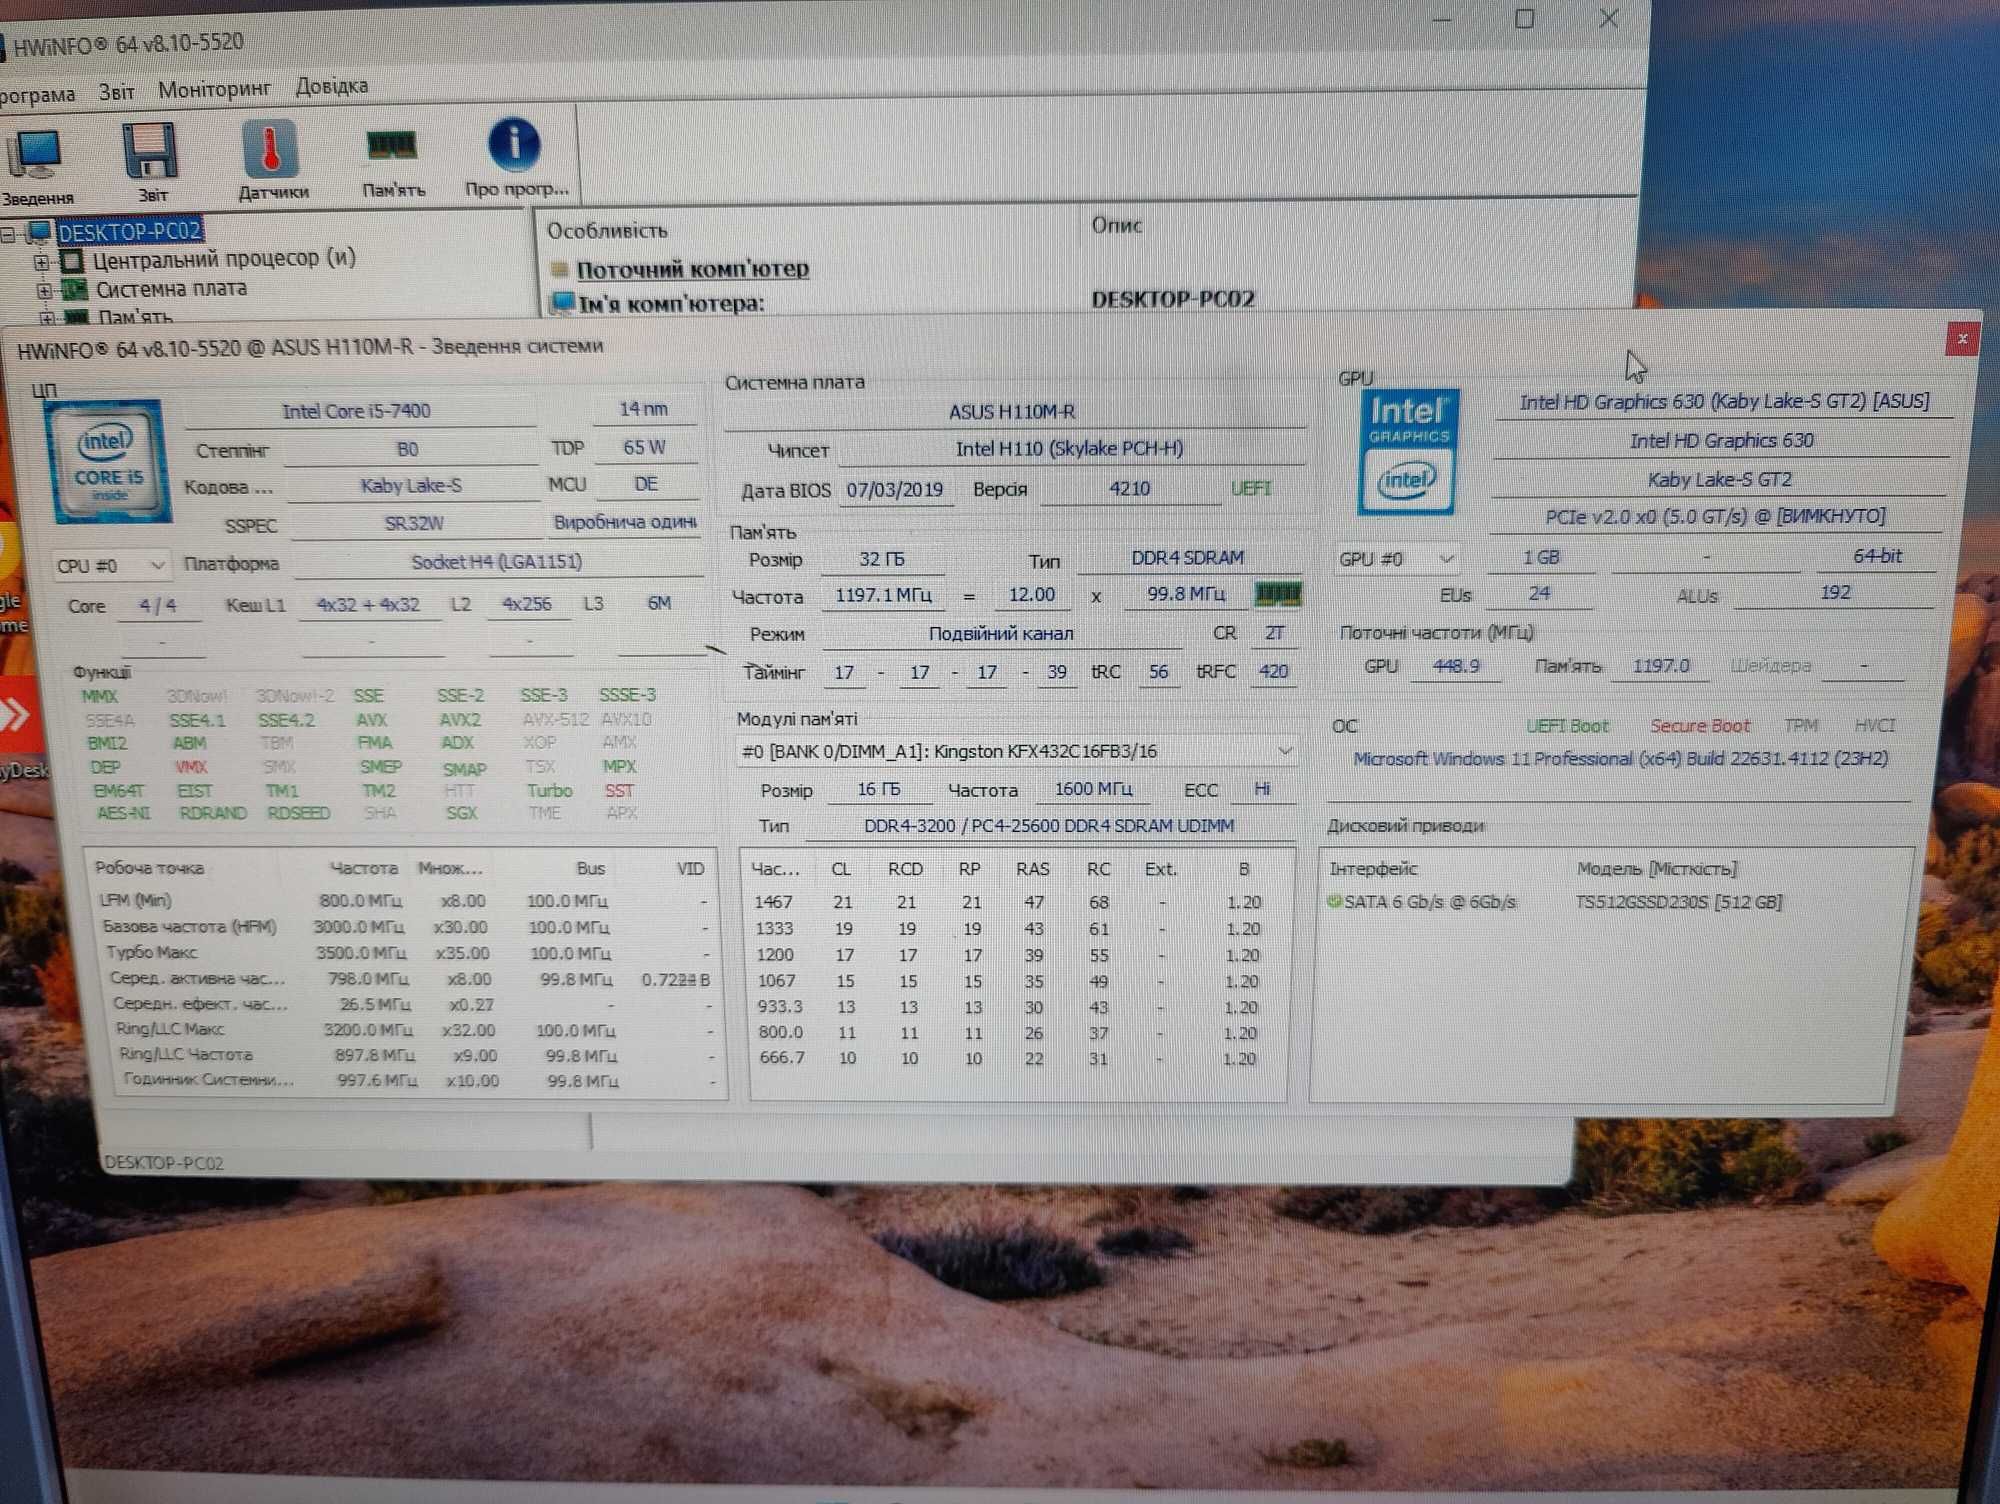The height and width of the screenshot is (1504, 2000).
Task: Open Sensors (Датчики) thermometer icon
Action: tap(270, 149)
